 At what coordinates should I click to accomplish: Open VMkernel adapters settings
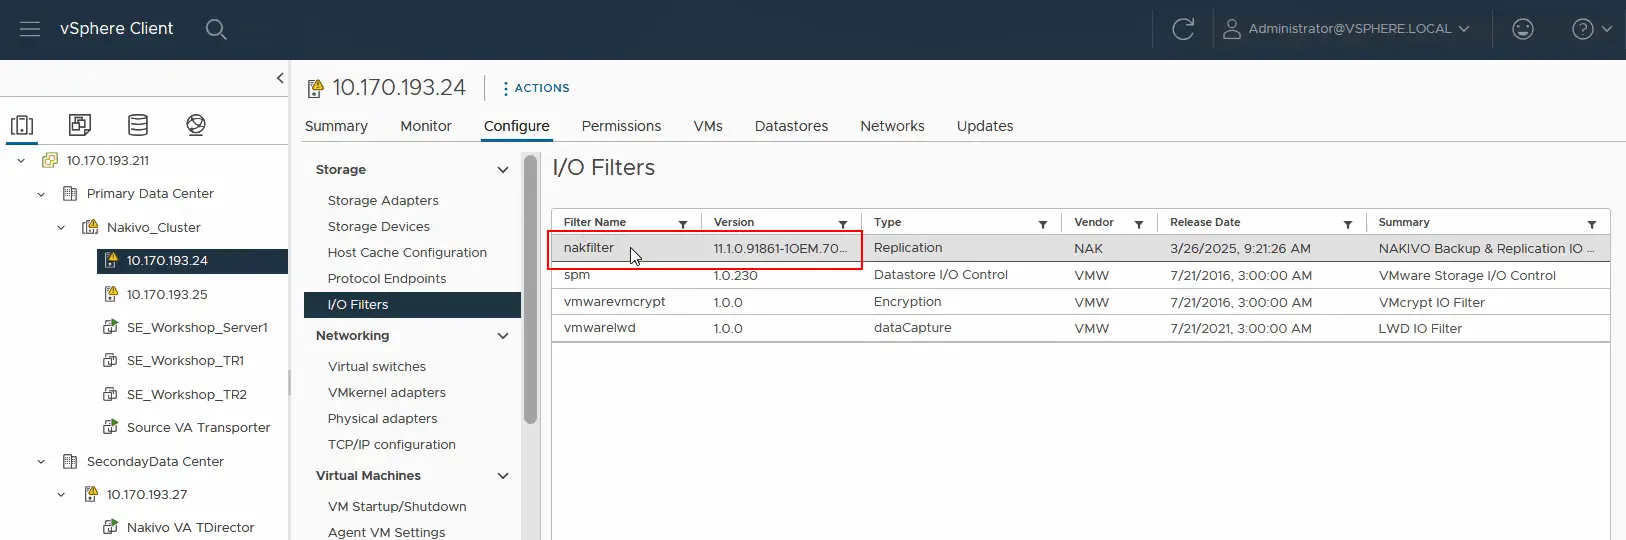click(x=387, y=392)
